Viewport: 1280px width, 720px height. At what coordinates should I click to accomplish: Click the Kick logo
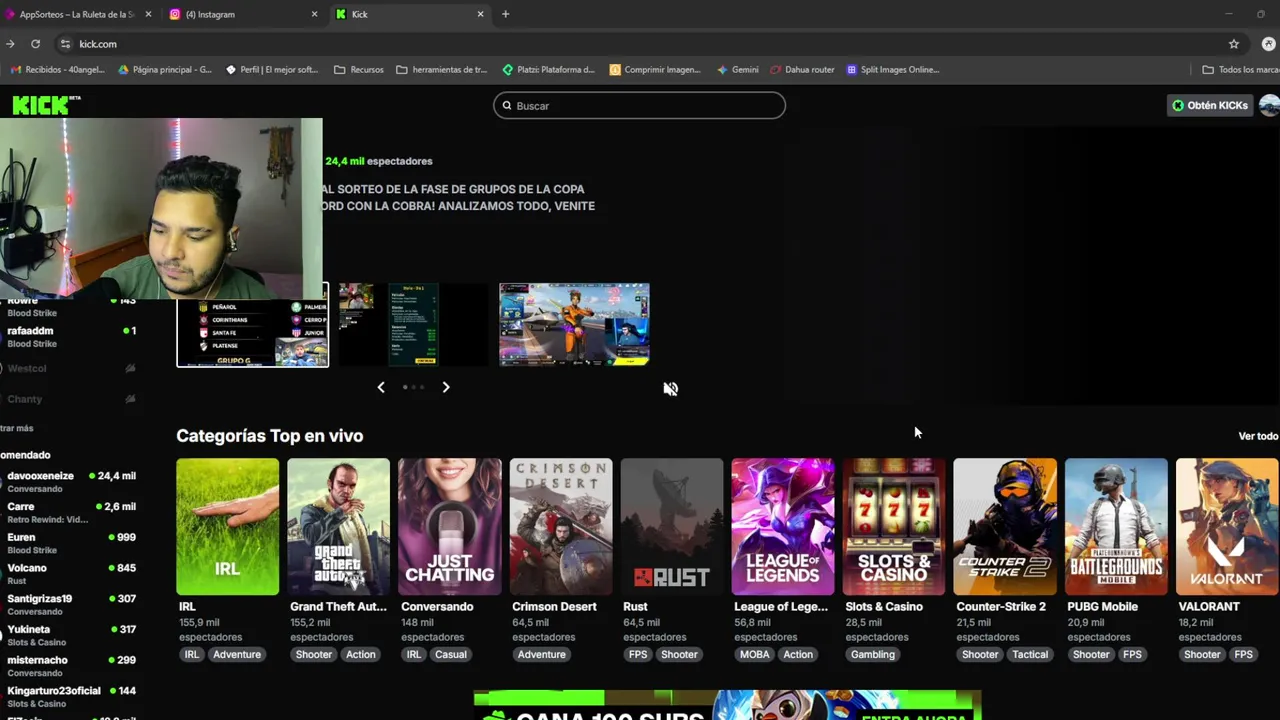pyautogui.click(x=46, y=105)
